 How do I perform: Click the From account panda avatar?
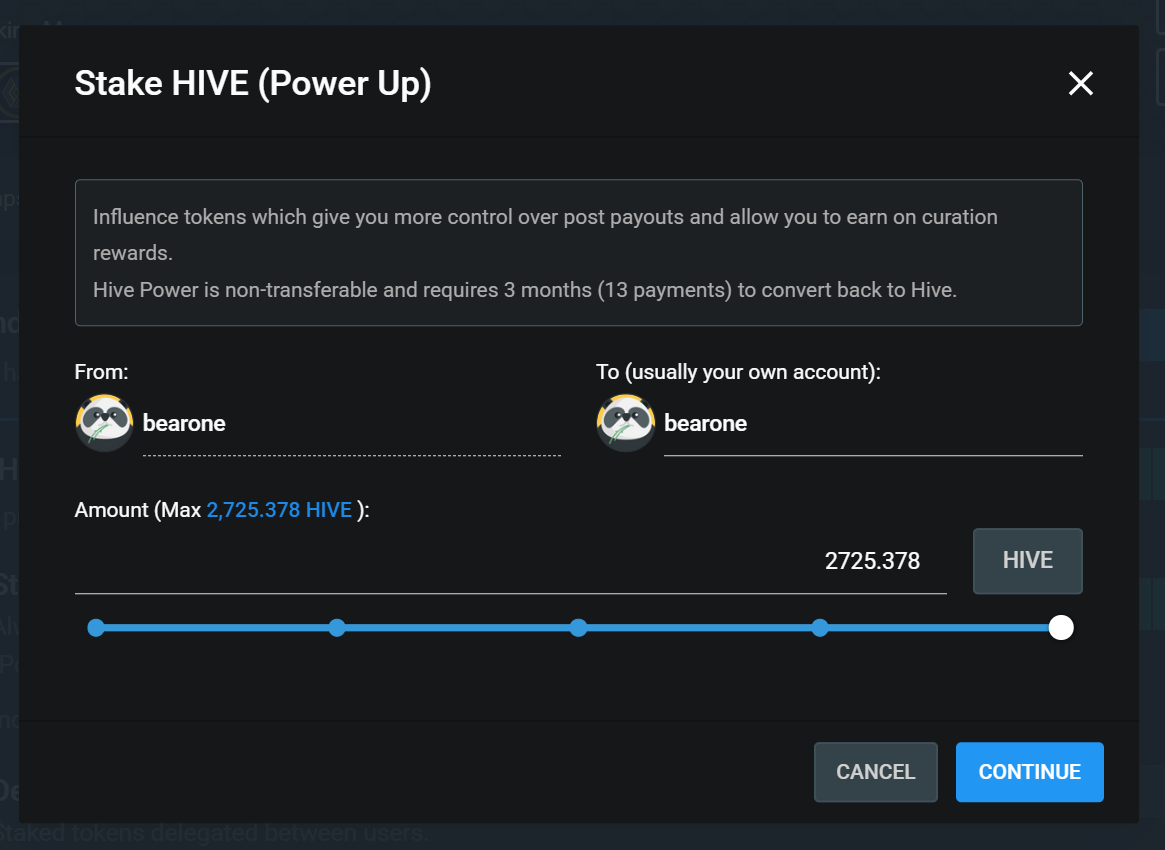click(x=104, y=423)
